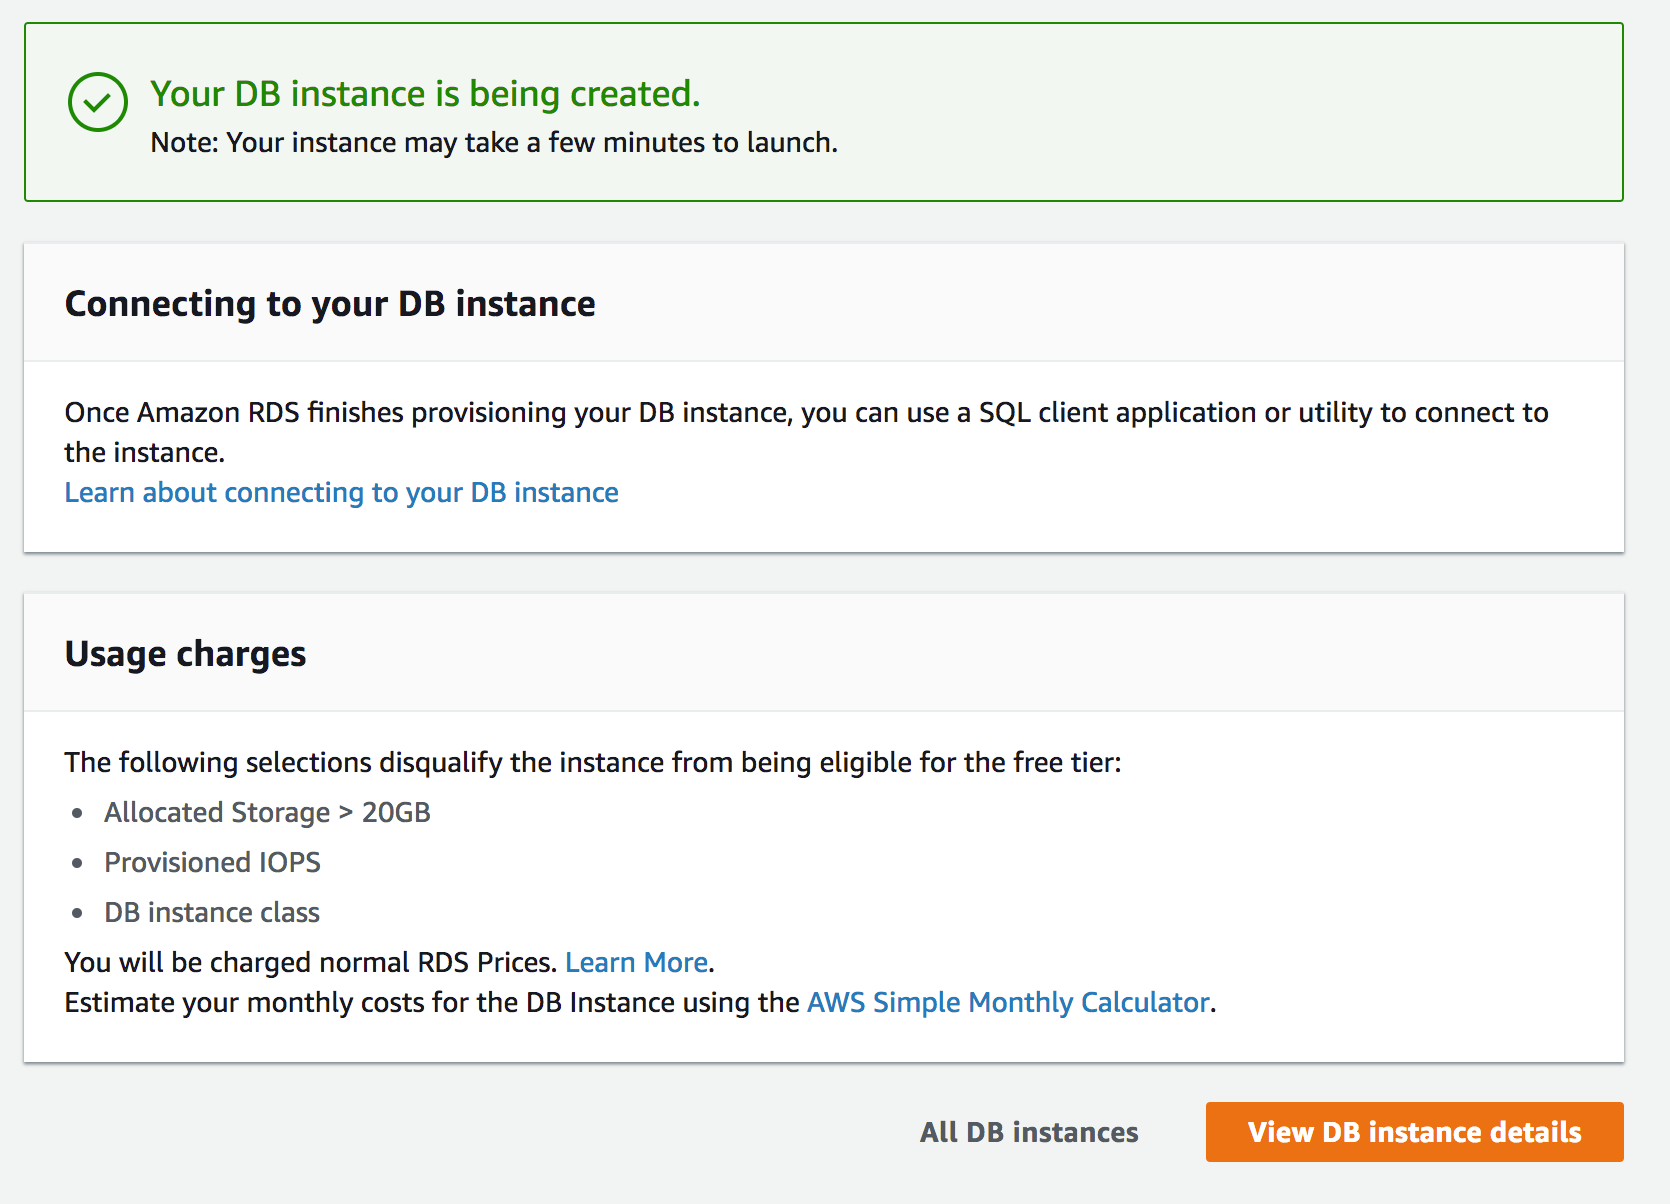Click the green success checkmark icon
The height and width of the screenshot is (1204, 1670).
[x=97, y=102]
